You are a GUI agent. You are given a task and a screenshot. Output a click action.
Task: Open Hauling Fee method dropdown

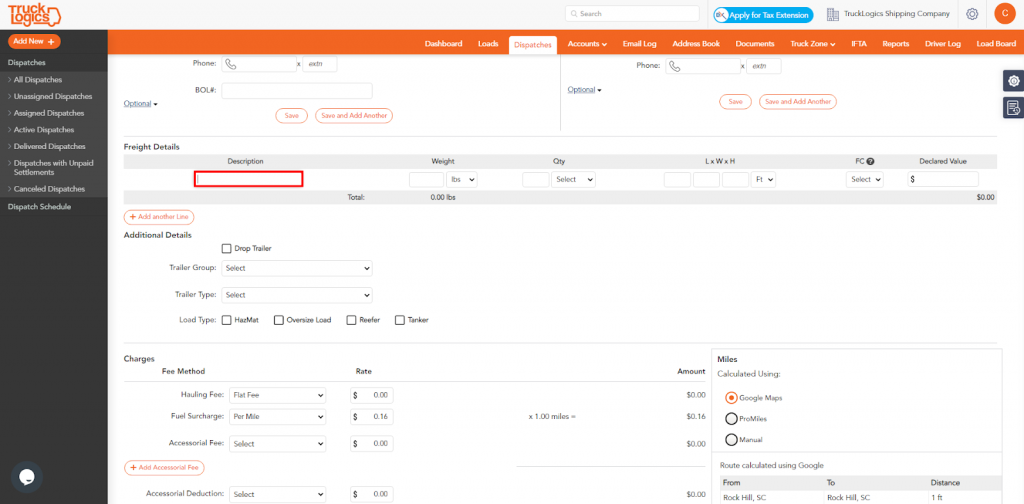pos(277,395)
